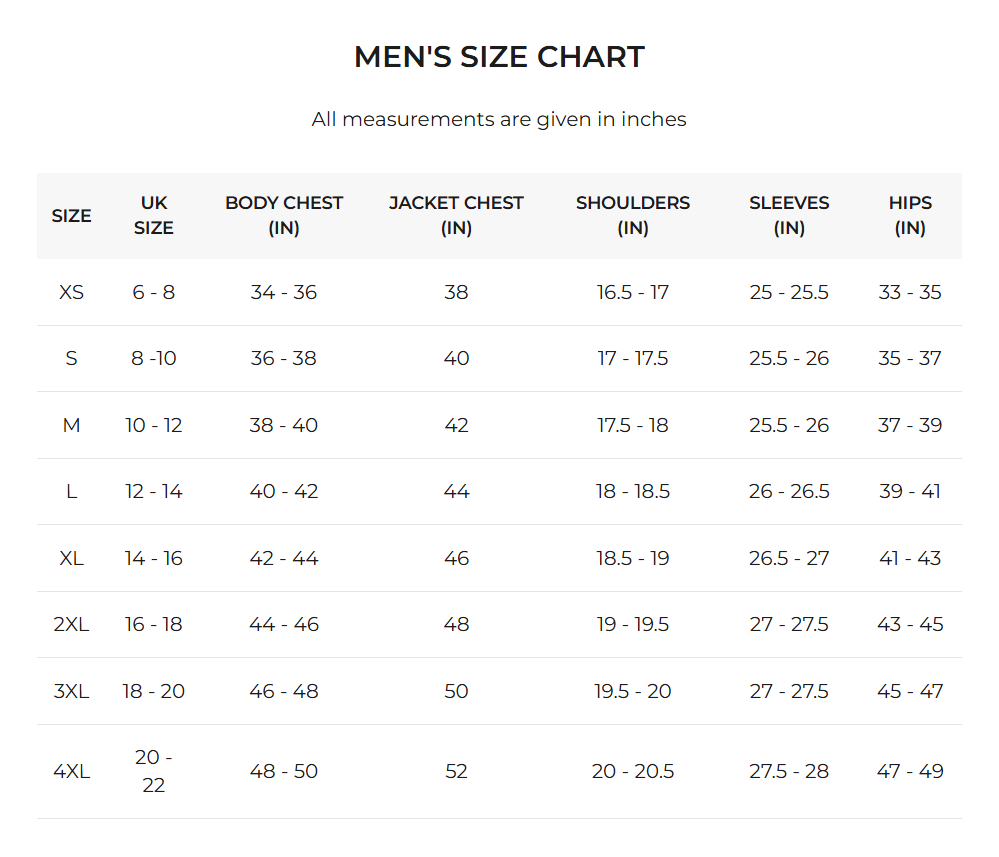Click the MEN'S SIZE CHART heading
The image size is (999, 857).
499,57
